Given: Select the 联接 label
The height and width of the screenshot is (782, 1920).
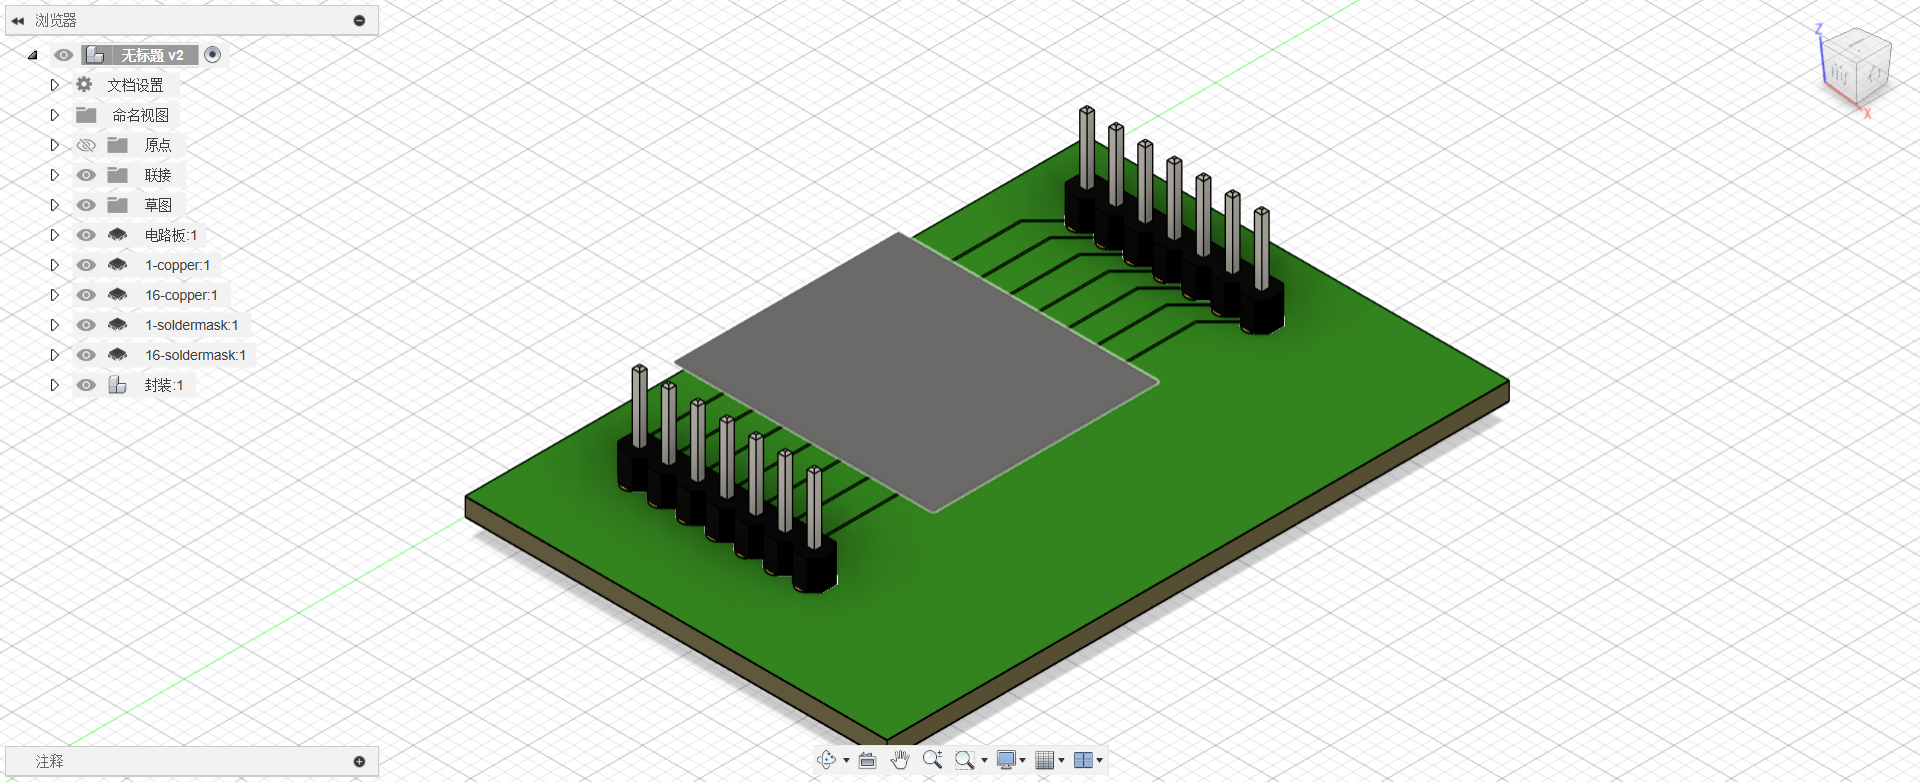Looking at the screenshot, I should coord(158,175).
